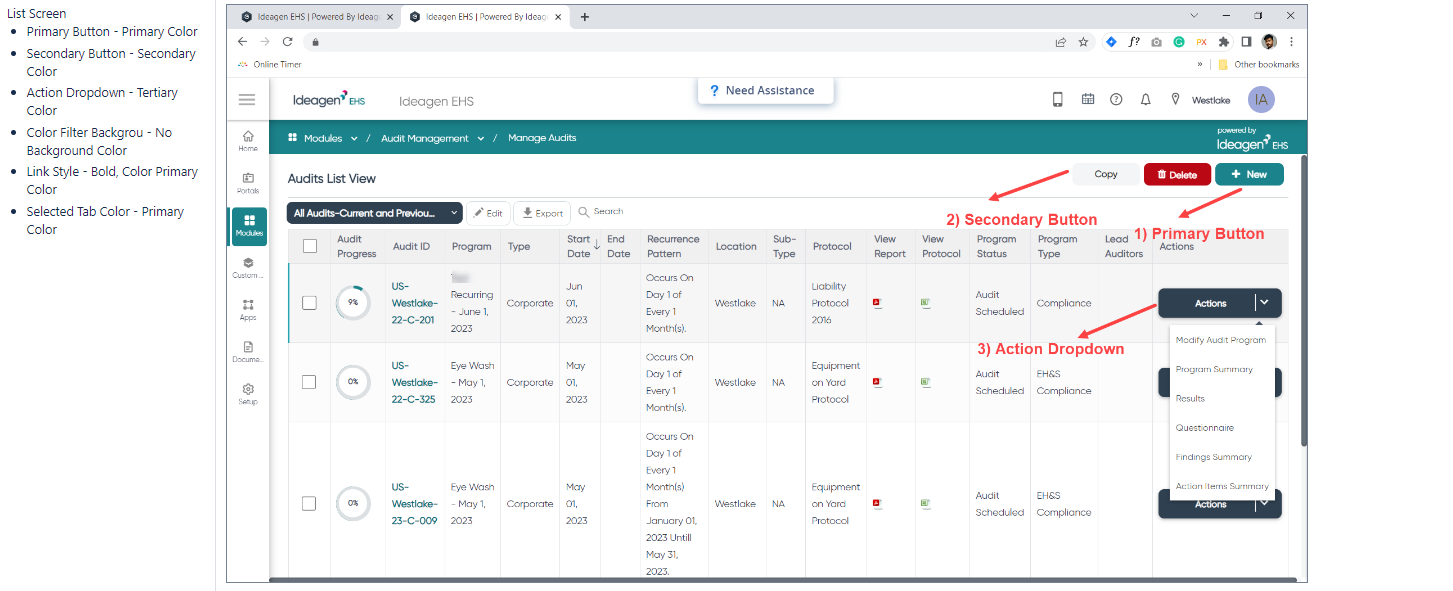Open PDF report for US-Westlake-22-C-201
Screen dimensions: 1453x591
pos(877,302)
